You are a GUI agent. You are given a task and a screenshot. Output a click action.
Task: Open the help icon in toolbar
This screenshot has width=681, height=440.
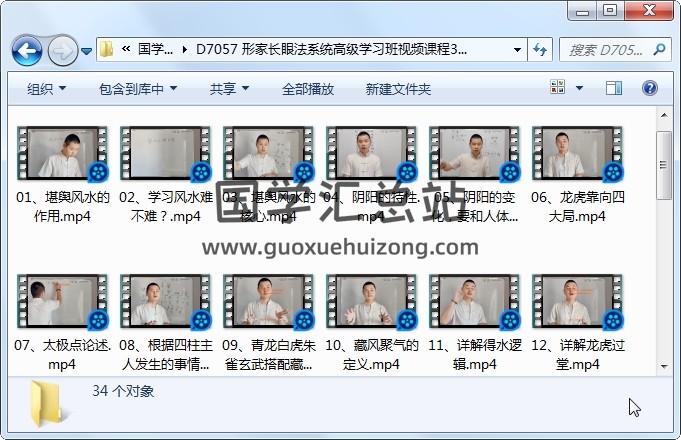point(650,89)
